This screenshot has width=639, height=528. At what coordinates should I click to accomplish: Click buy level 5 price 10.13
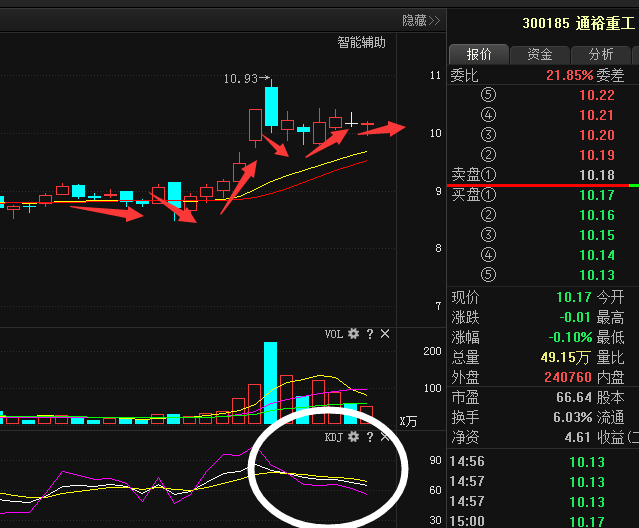(596, 275)
